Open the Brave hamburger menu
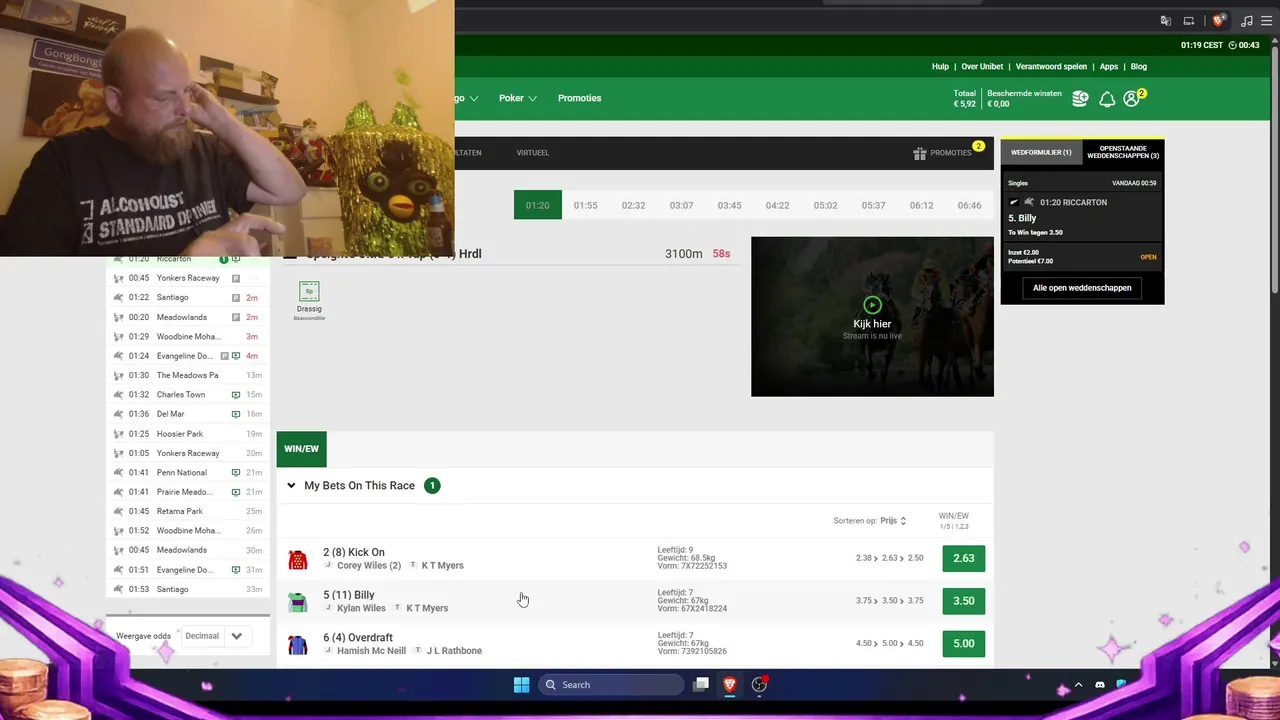This screenshot has height=720, width=1280. pyautogui.click(x=1266, y=20)
